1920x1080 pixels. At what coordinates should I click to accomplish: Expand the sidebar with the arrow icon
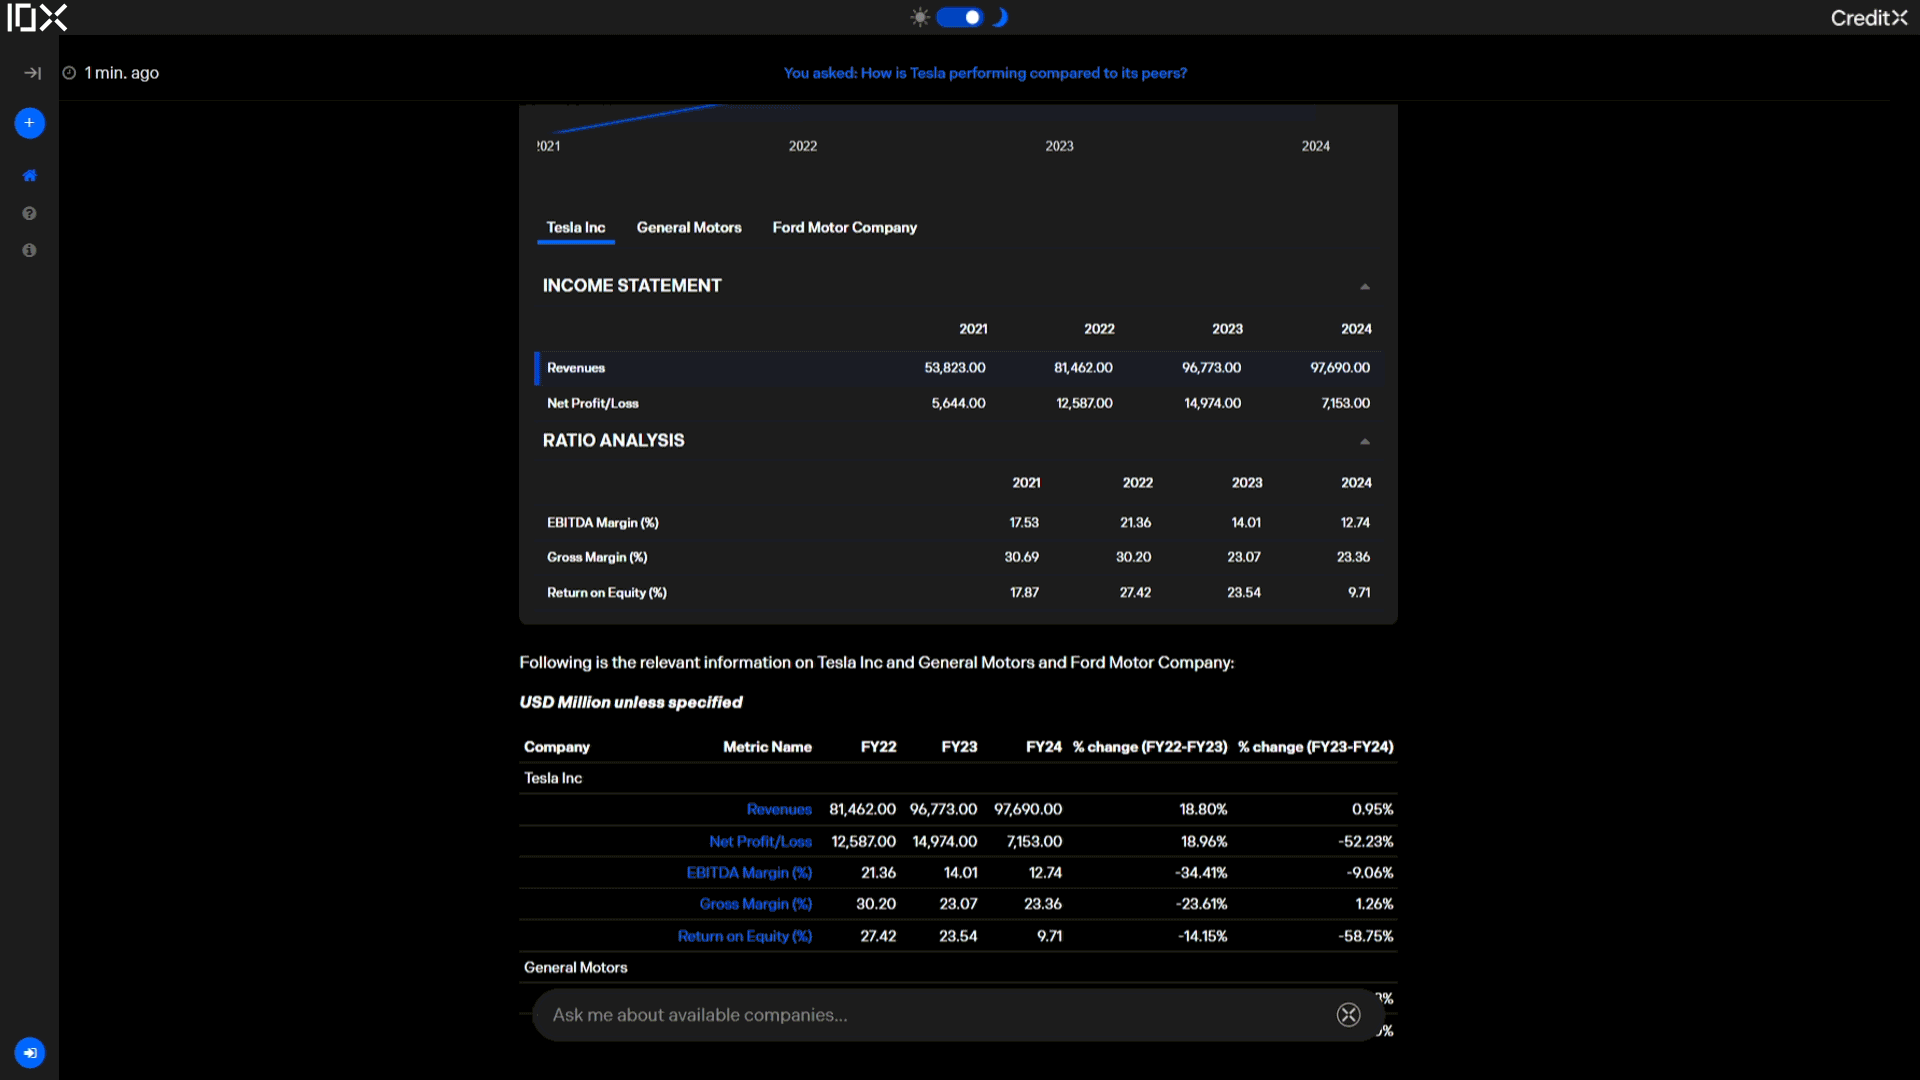pos(32,73)
